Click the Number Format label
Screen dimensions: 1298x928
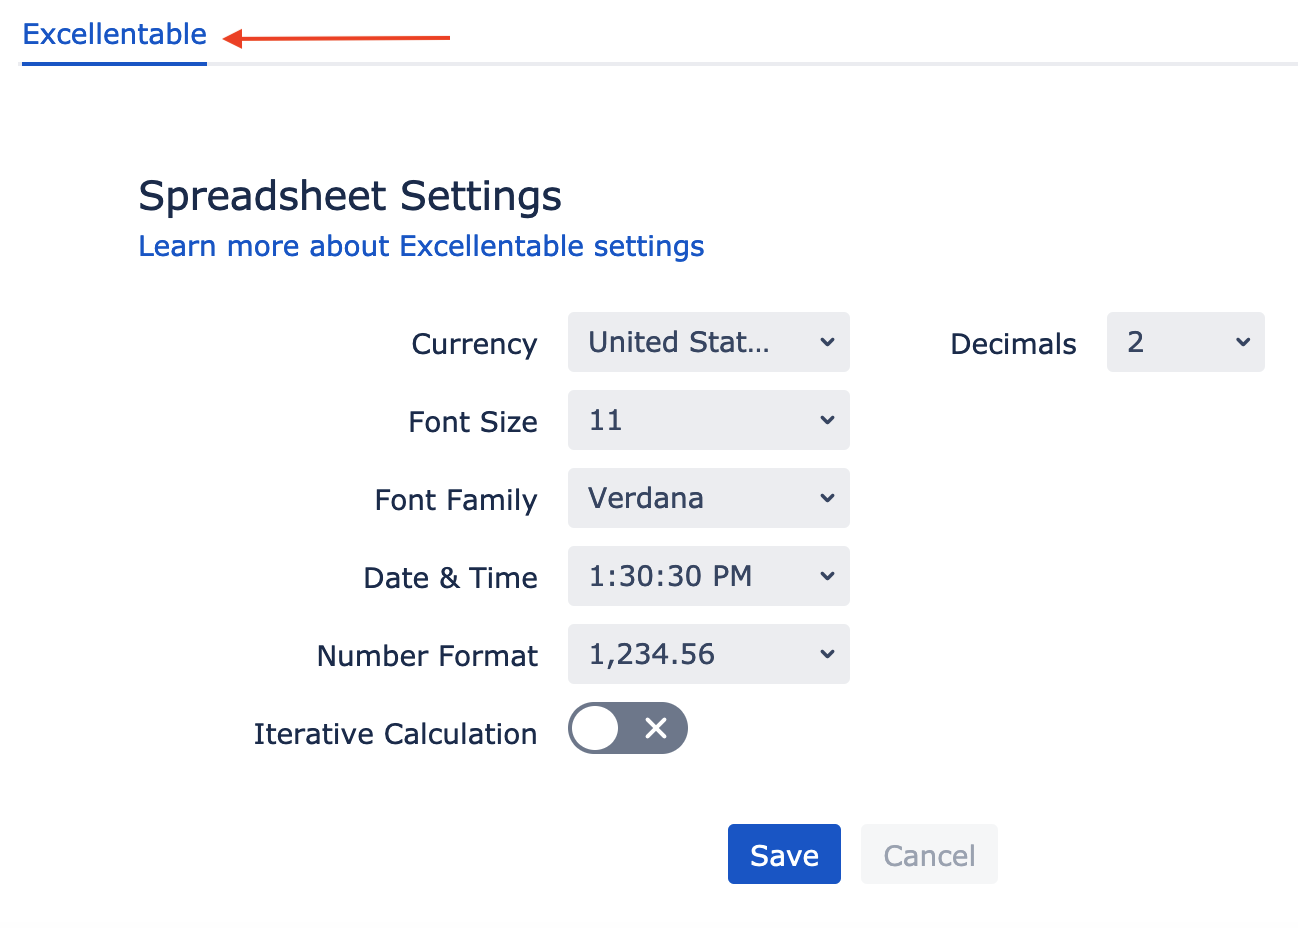pyautogui.click(x=427, y=656)
